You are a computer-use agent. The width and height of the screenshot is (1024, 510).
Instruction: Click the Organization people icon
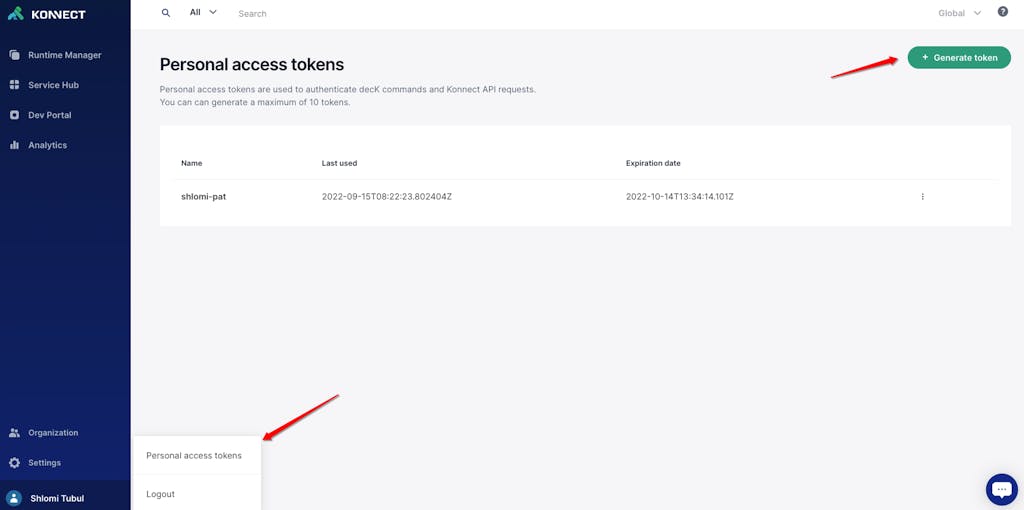[15, 433]
